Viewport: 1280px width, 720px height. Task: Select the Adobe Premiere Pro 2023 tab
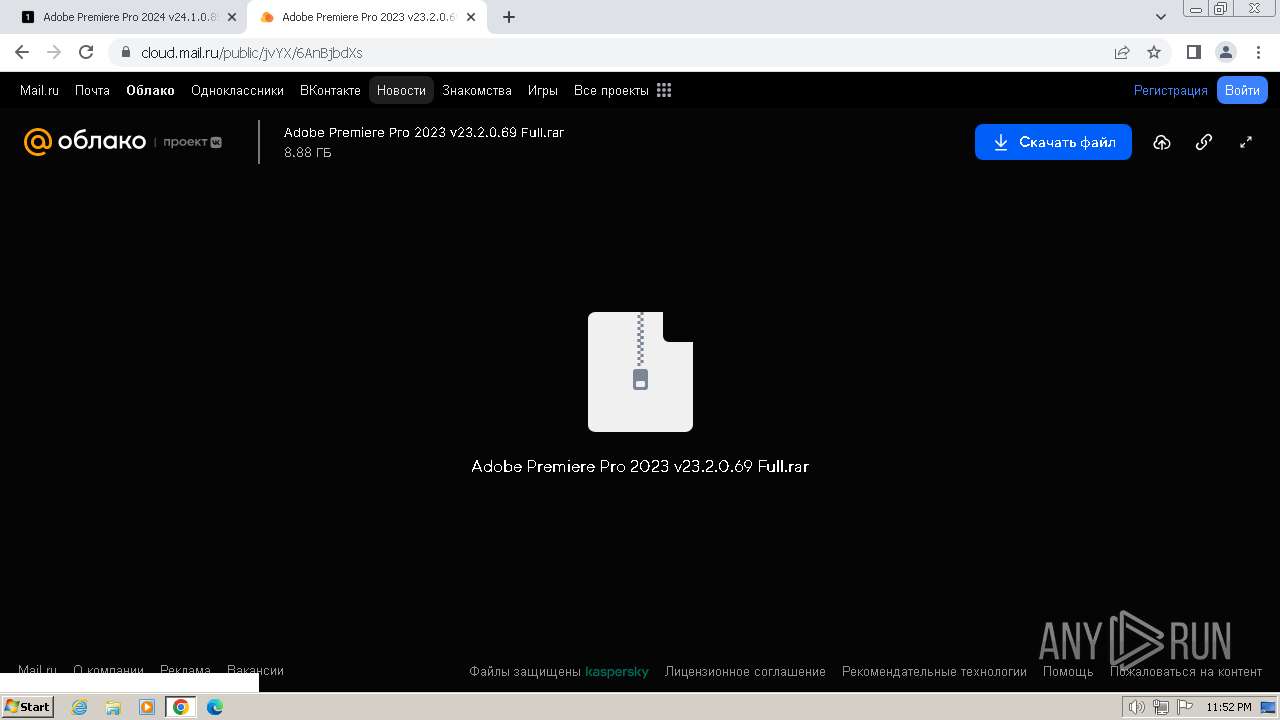click(365, 17)
